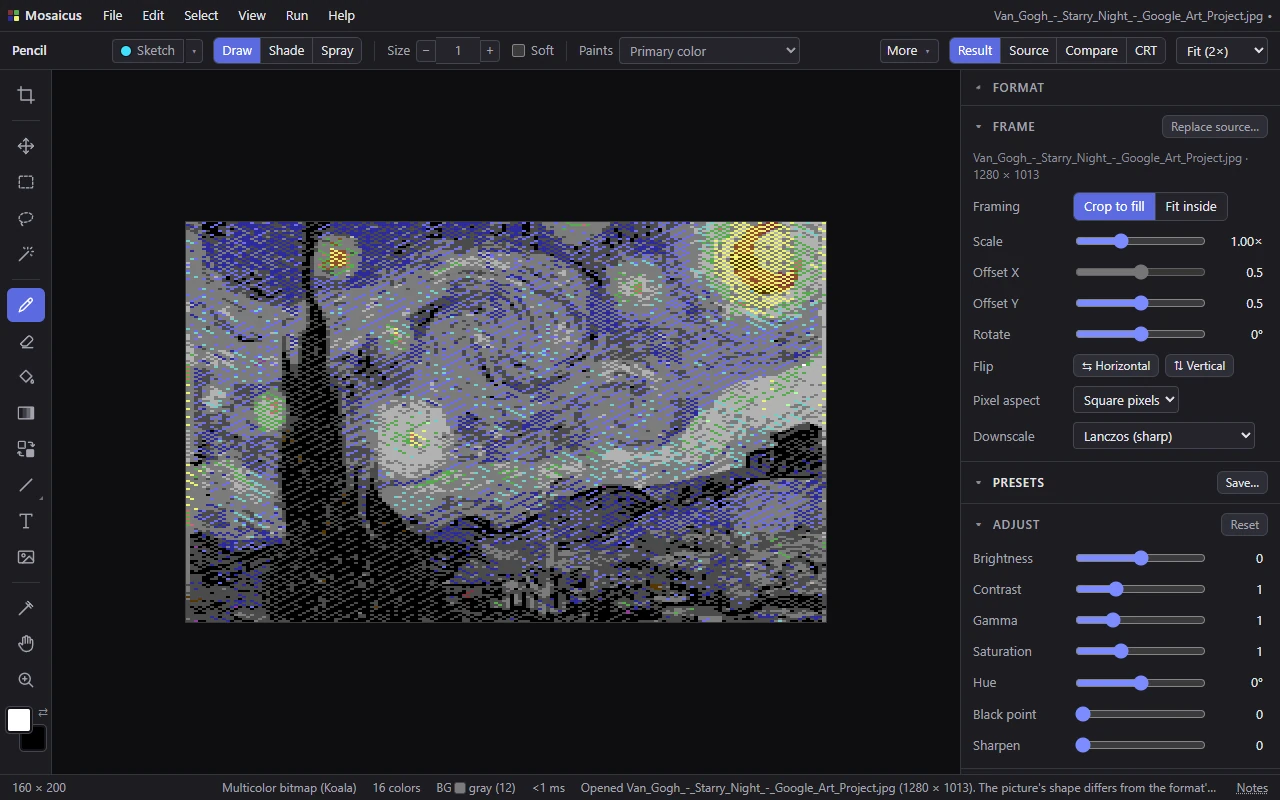
Task: Choose Fit inside framing
Action: [1191, 206]
